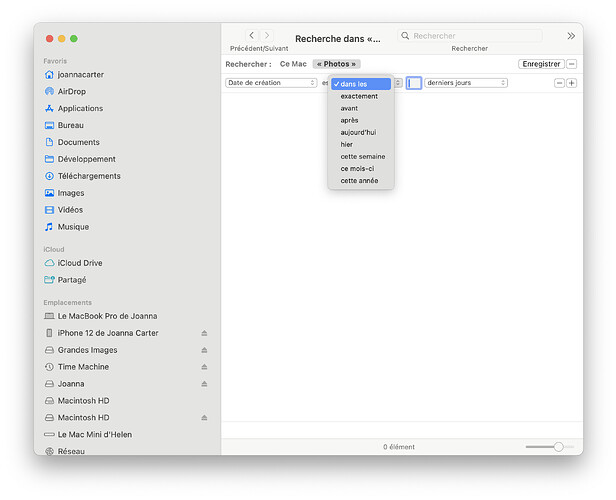Add a search criterion with plus button
Viewport: 616px width, 500px height.
[572, 83]
